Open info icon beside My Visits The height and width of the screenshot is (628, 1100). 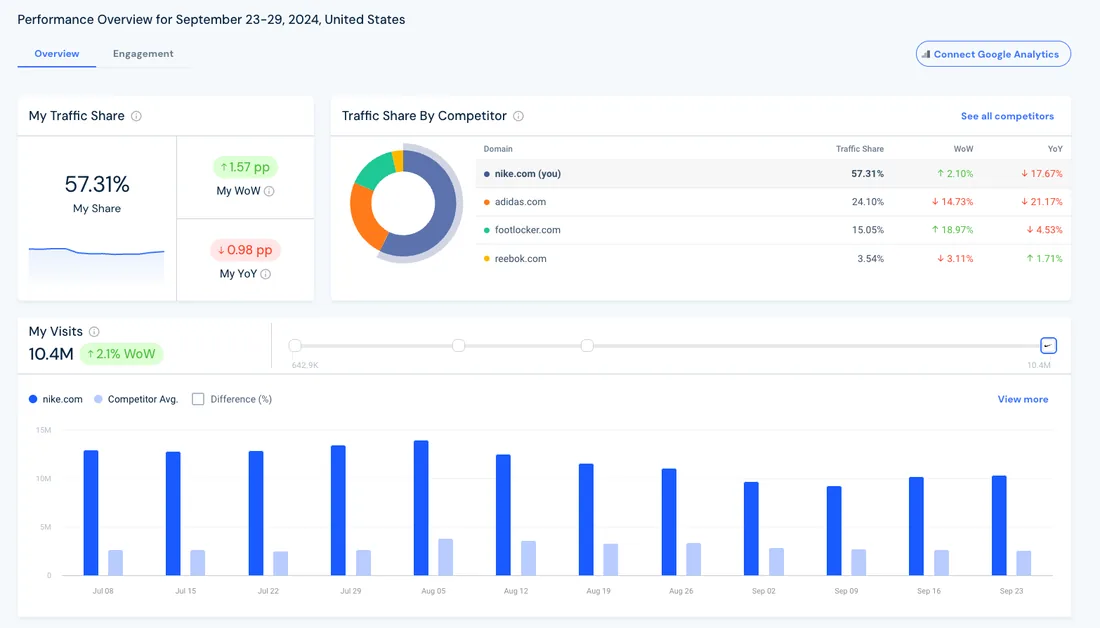click(x=94, y=332)
